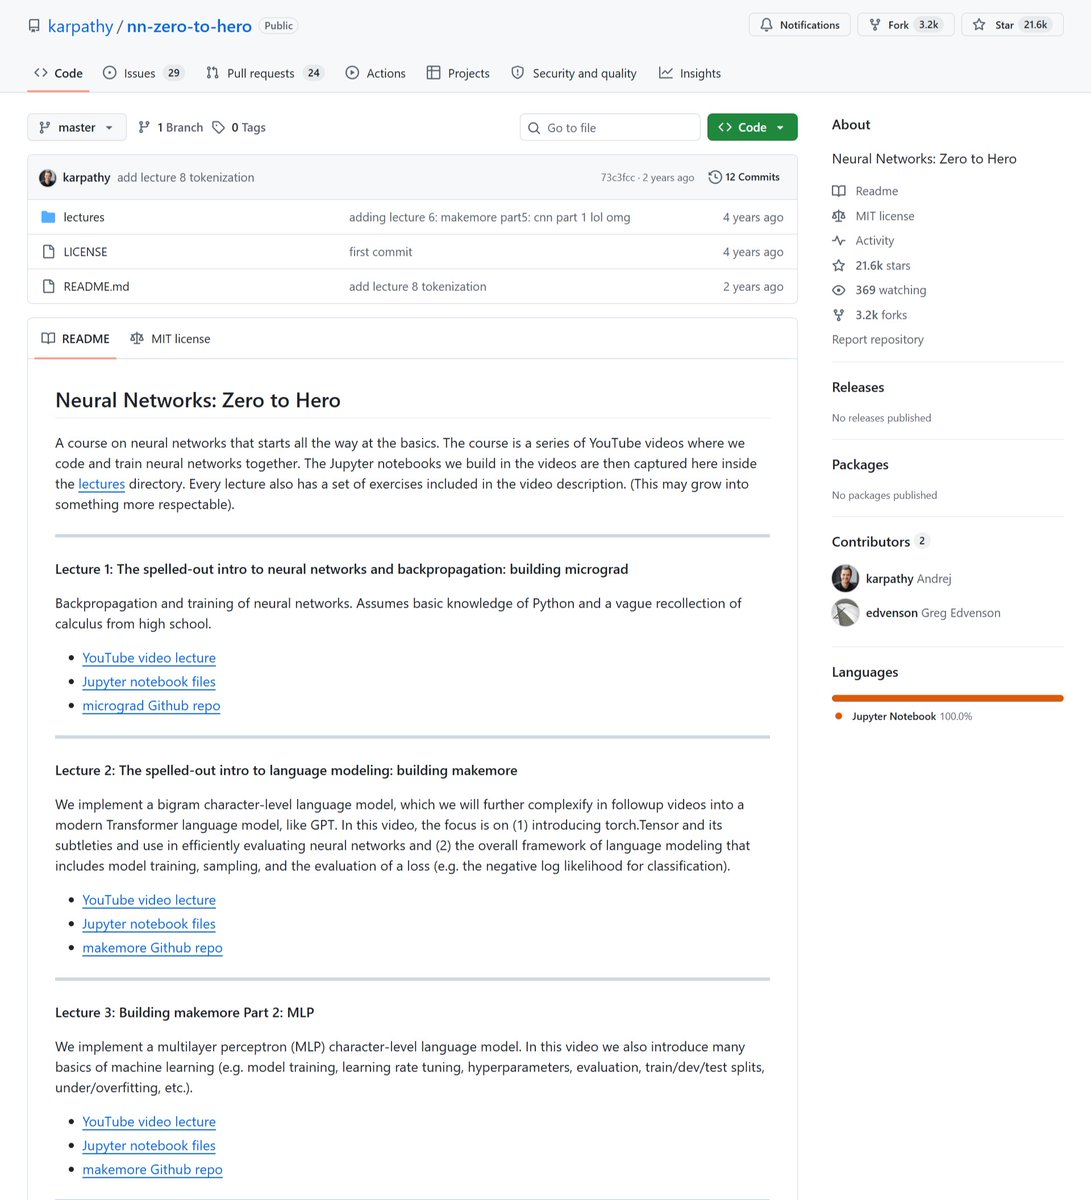
Task: Click the orange Jupyter Notebook language bar
Action: (947, 698)
